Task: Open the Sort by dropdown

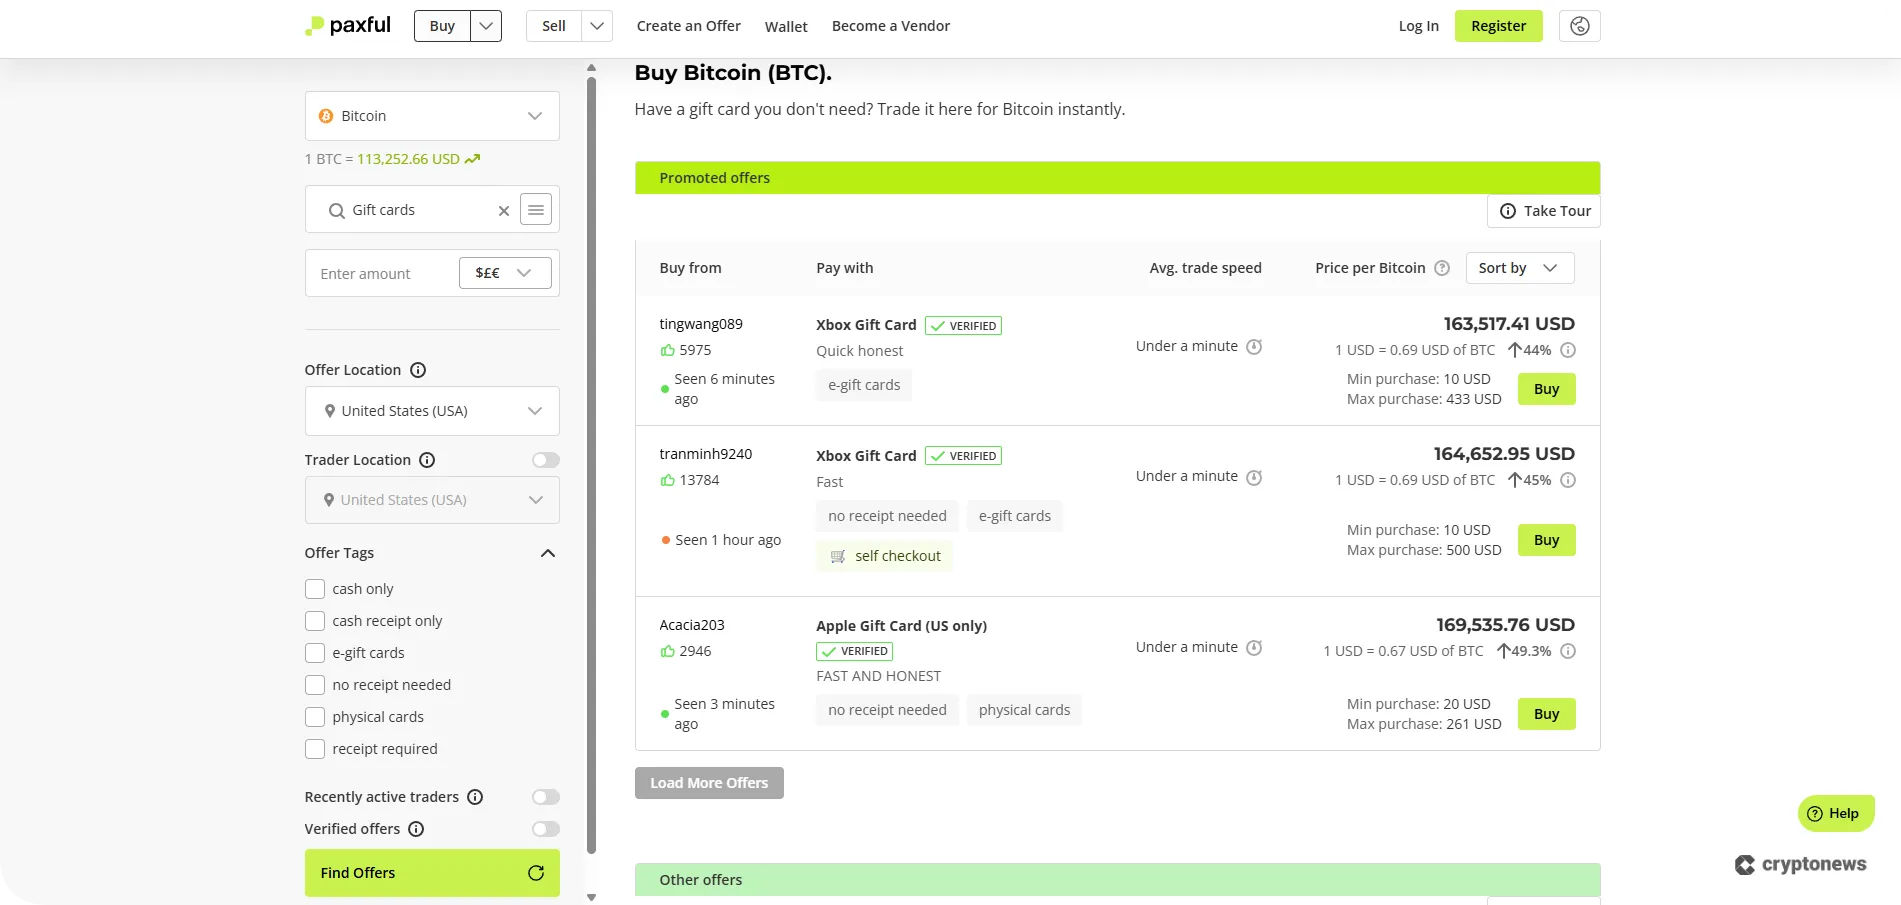Action: pos(1519,268)
